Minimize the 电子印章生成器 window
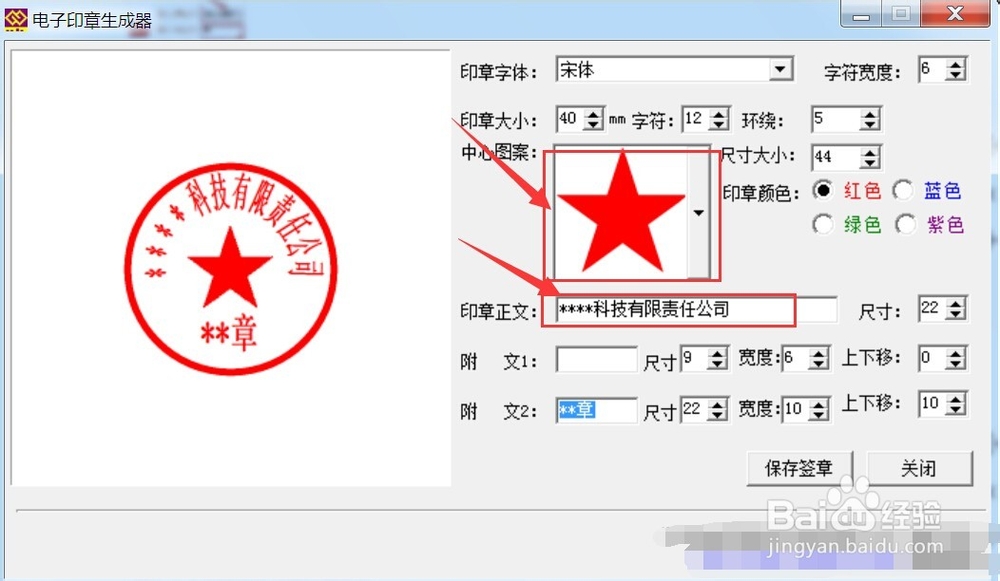Image resolution: width=1000 pixels, height=581 pixels. point(862,13)
